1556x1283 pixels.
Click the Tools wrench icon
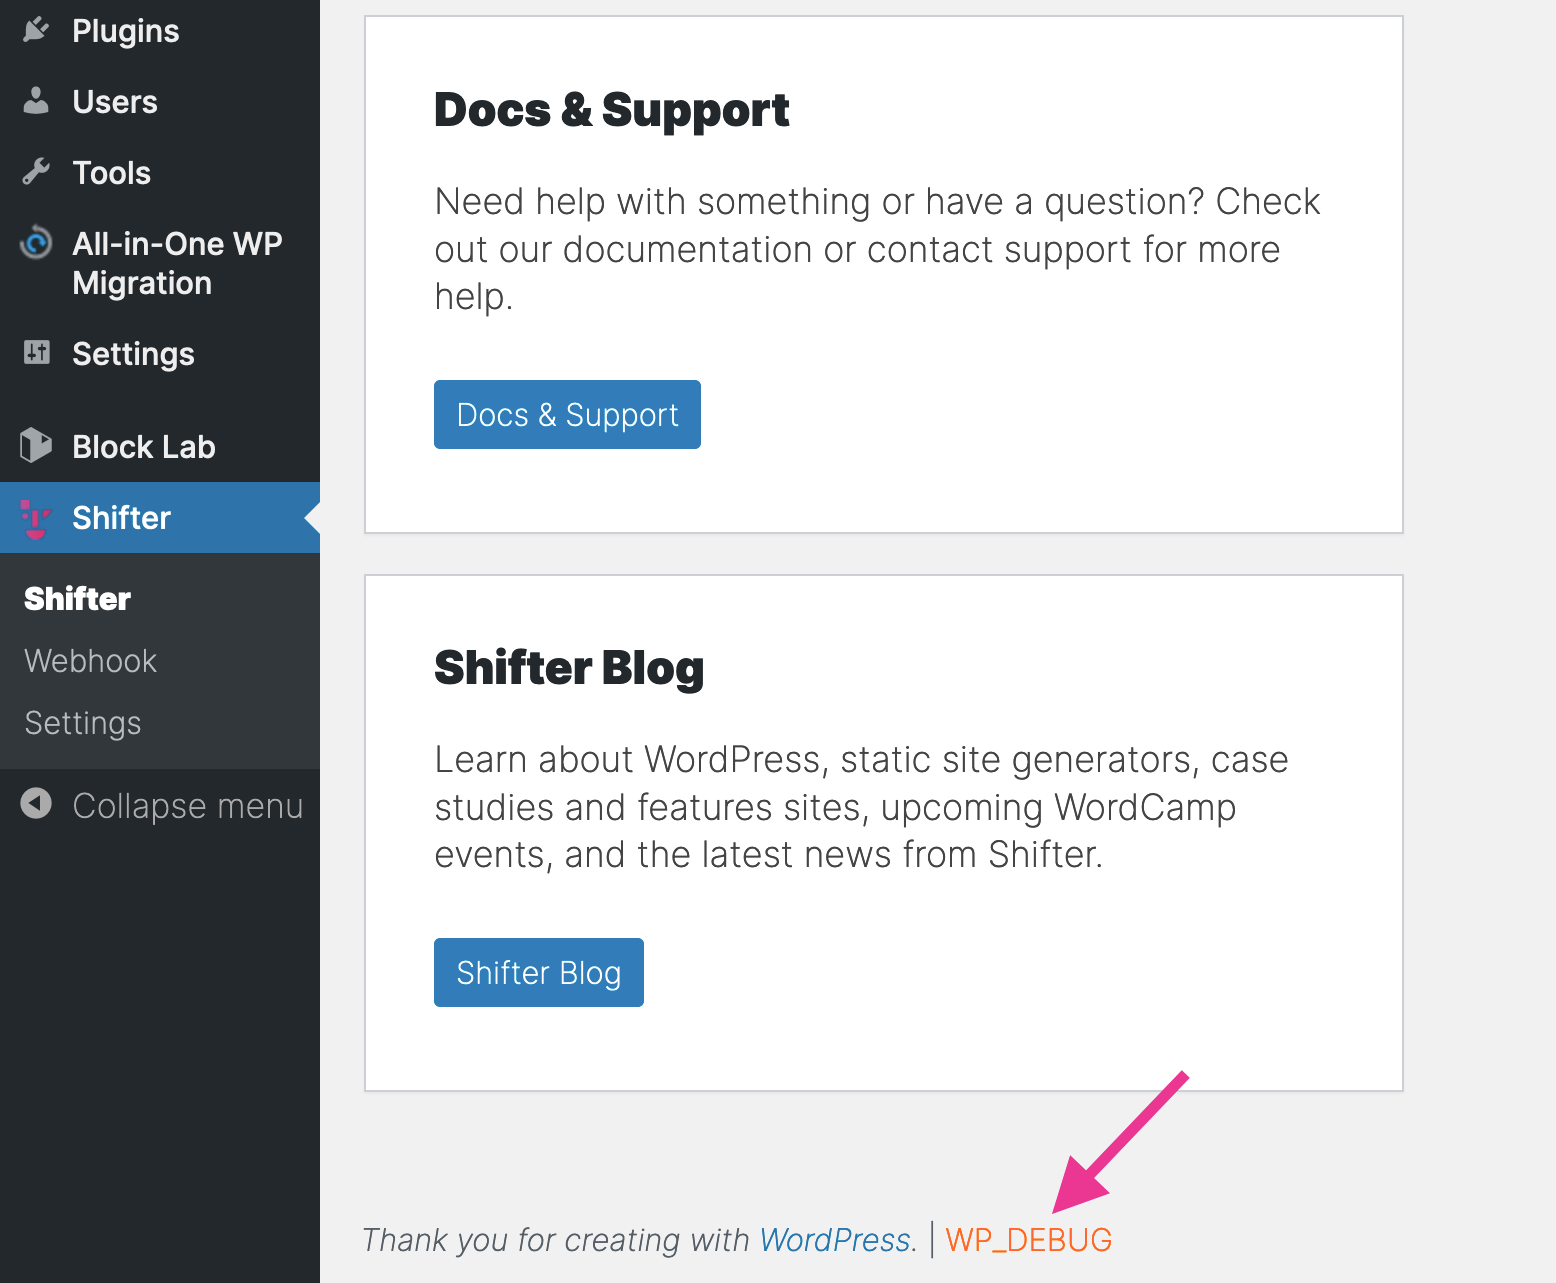click(x=36, y=172)
